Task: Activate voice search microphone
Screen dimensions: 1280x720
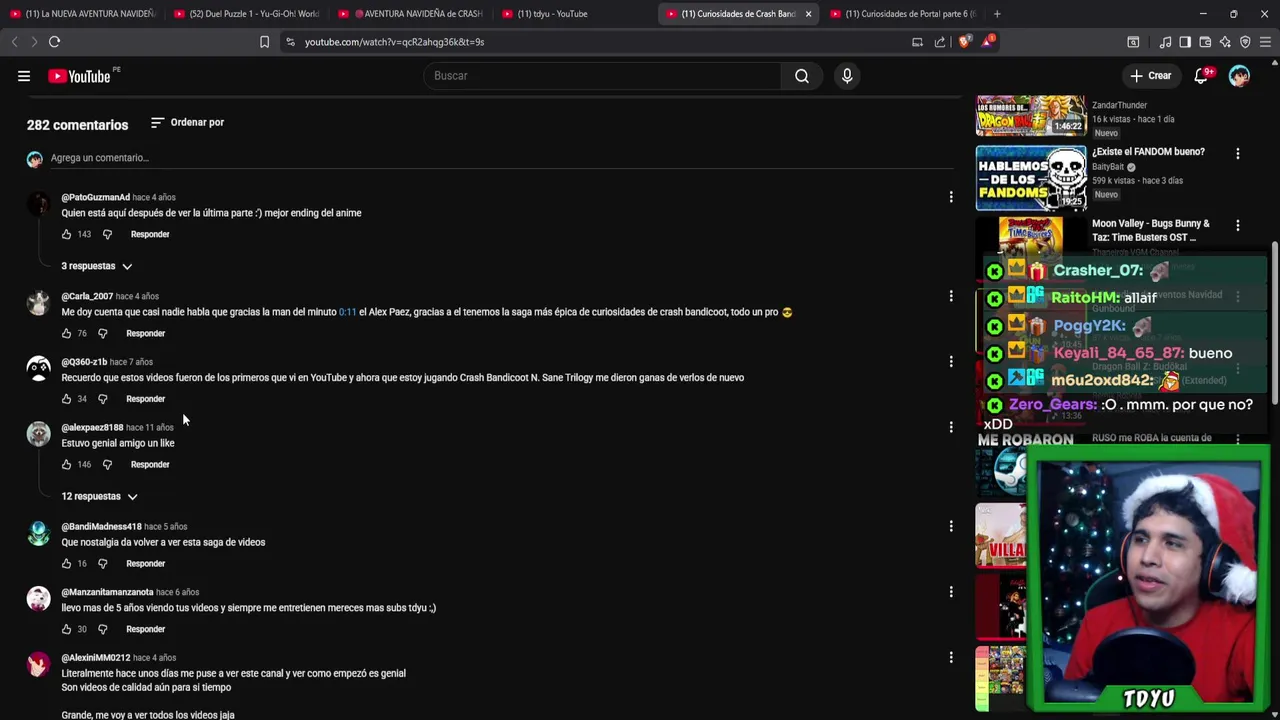Action: pyautogui.click(x=847, y=76)
